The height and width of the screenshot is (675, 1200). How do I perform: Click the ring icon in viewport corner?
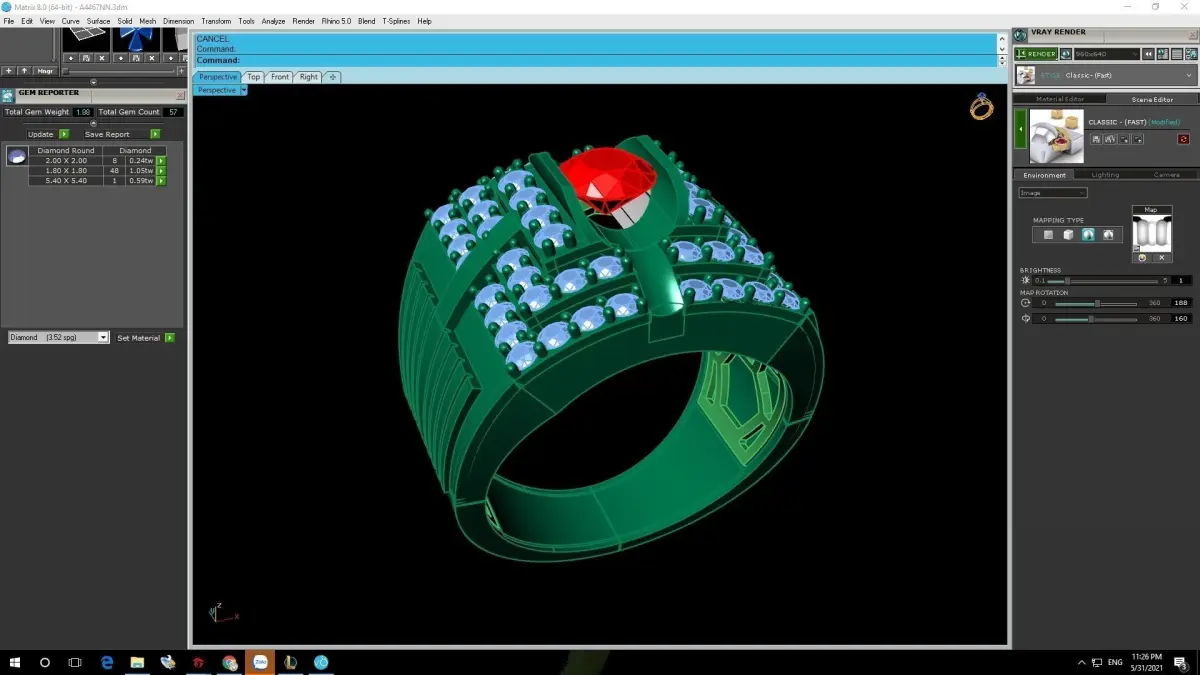coord(982,106)
